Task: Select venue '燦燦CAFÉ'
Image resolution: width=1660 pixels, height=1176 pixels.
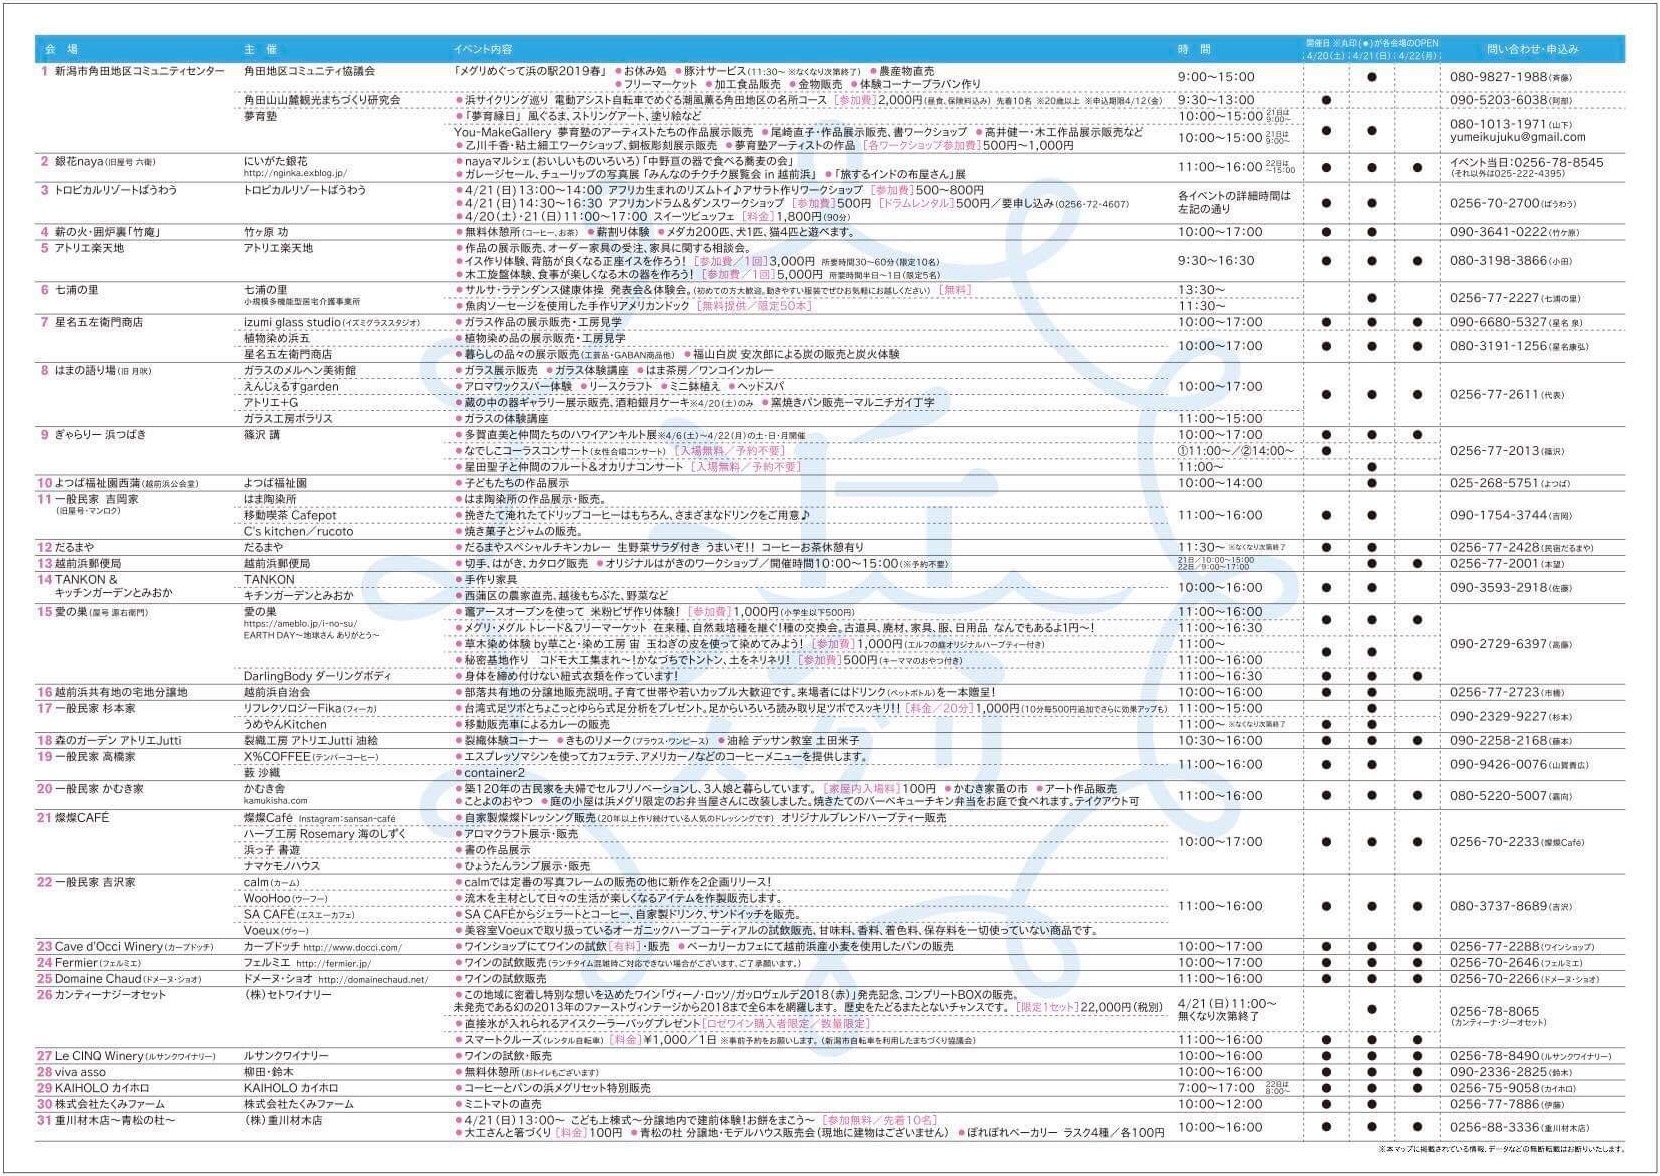Action: [x=82, y=818]
